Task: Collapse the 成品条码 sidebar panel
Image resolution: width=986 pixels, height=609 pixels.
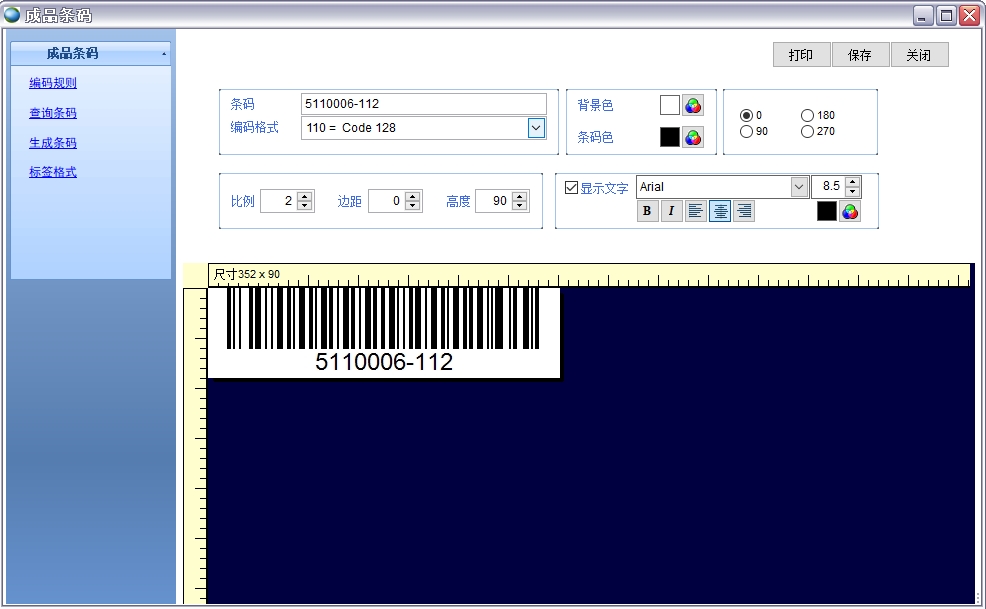Action: click(x=166, y=52)
